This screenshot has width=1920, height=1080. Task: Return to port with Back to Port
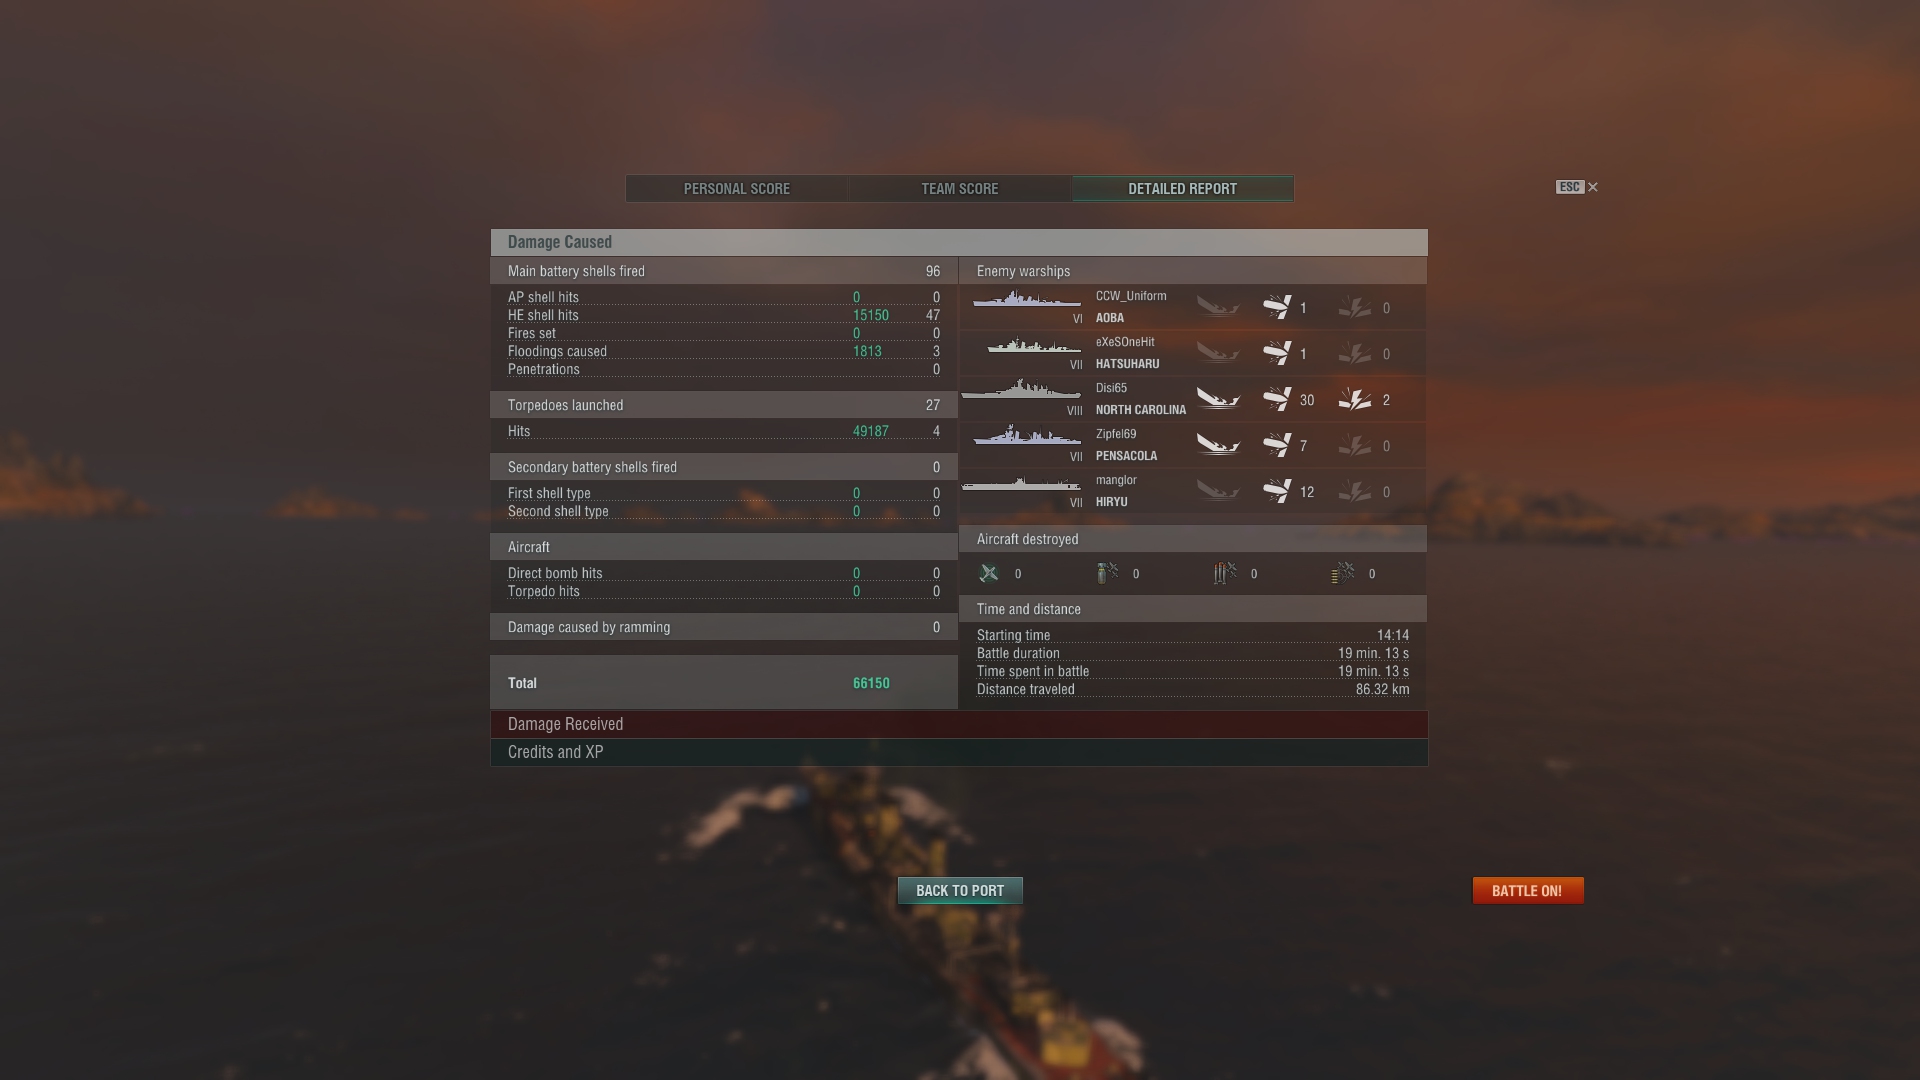960,891
